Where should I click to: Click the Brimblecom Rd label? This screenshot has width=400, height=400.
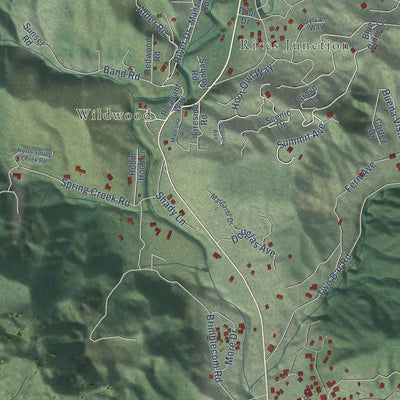point(214,348)
